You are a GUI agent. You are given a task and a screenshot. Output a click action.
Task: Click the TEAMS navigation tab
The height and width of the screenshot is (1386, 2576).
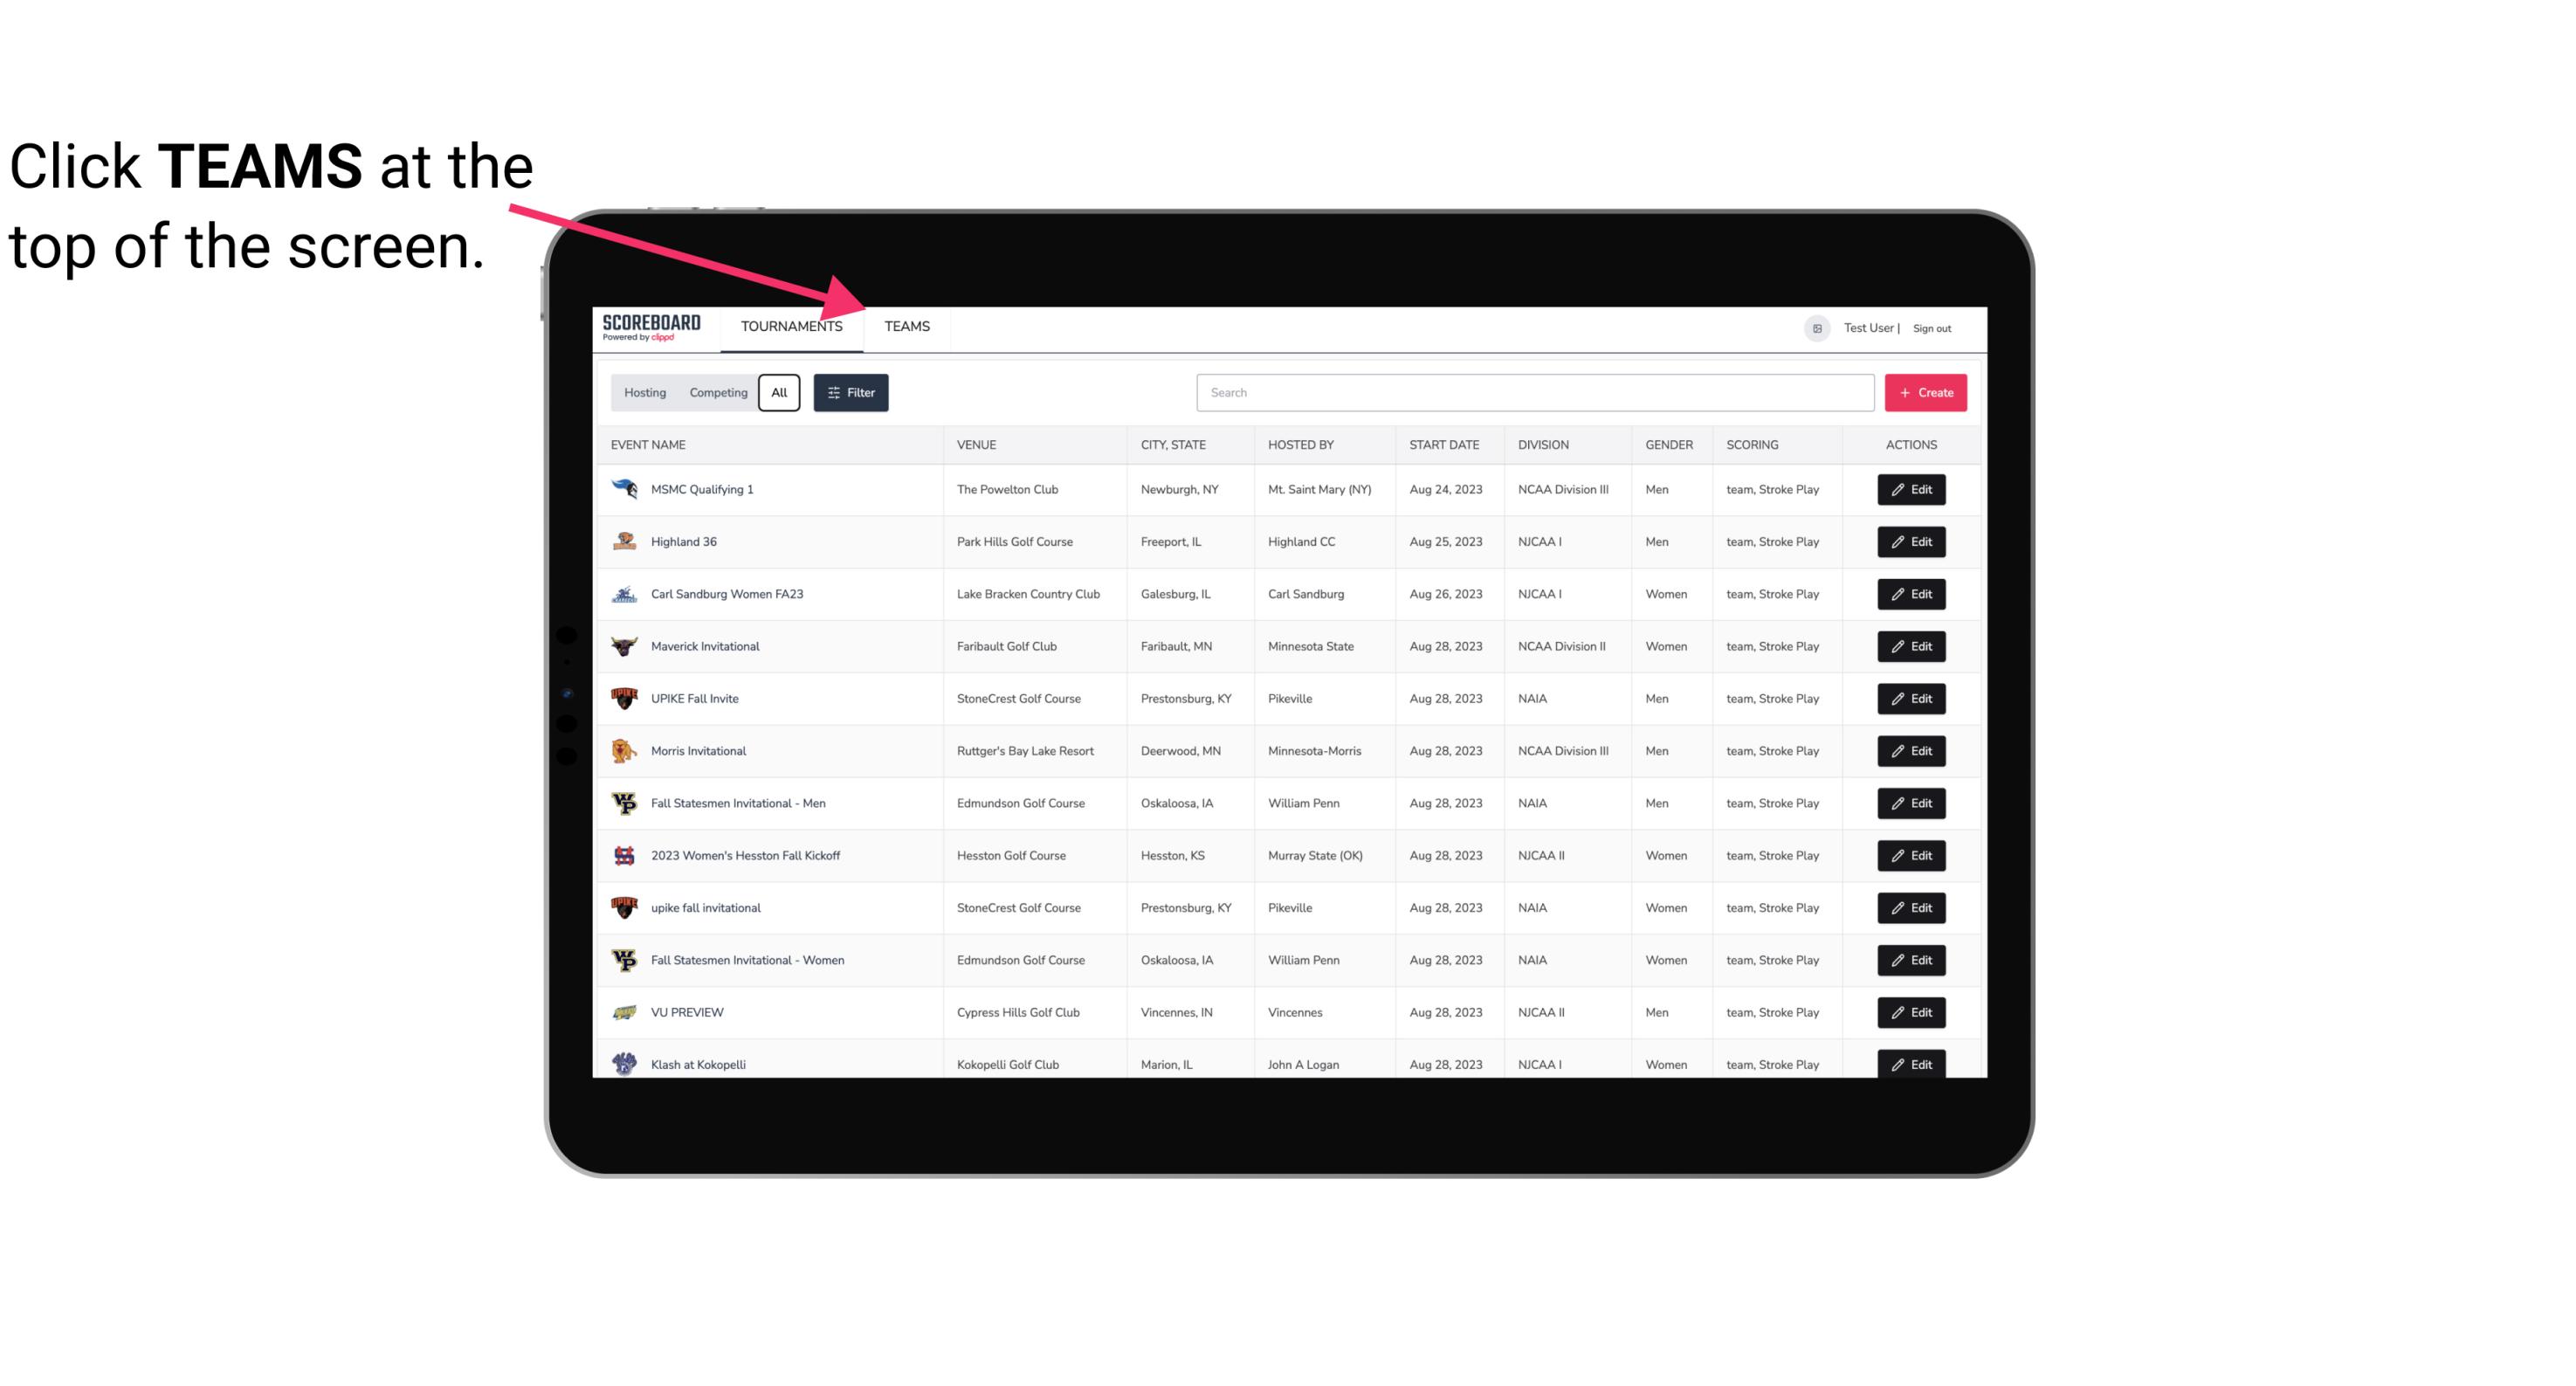pyautogui.click(x=907, y=326)
